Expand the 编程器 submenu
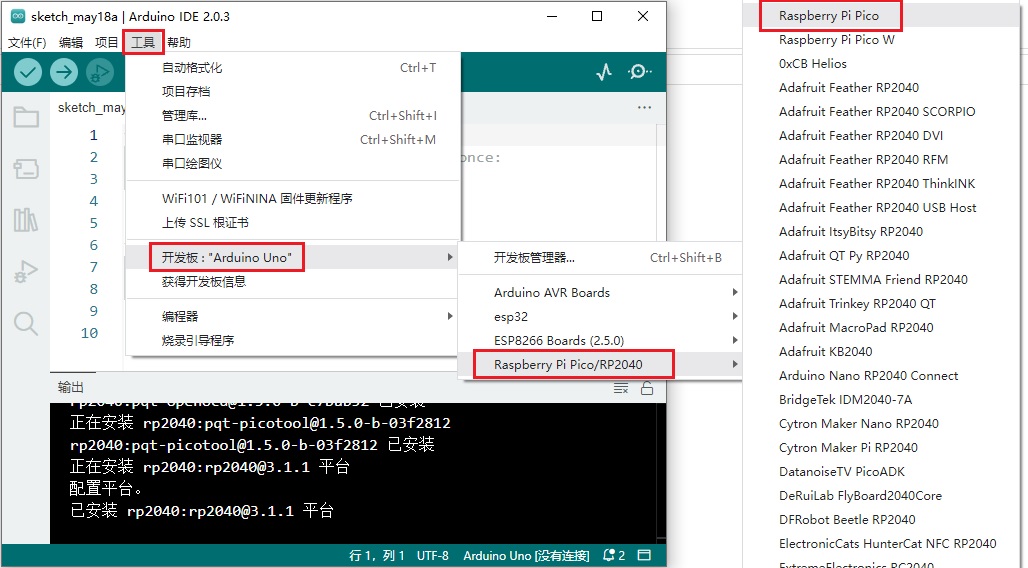This screenshot has width=1028, height=568. 293,316
